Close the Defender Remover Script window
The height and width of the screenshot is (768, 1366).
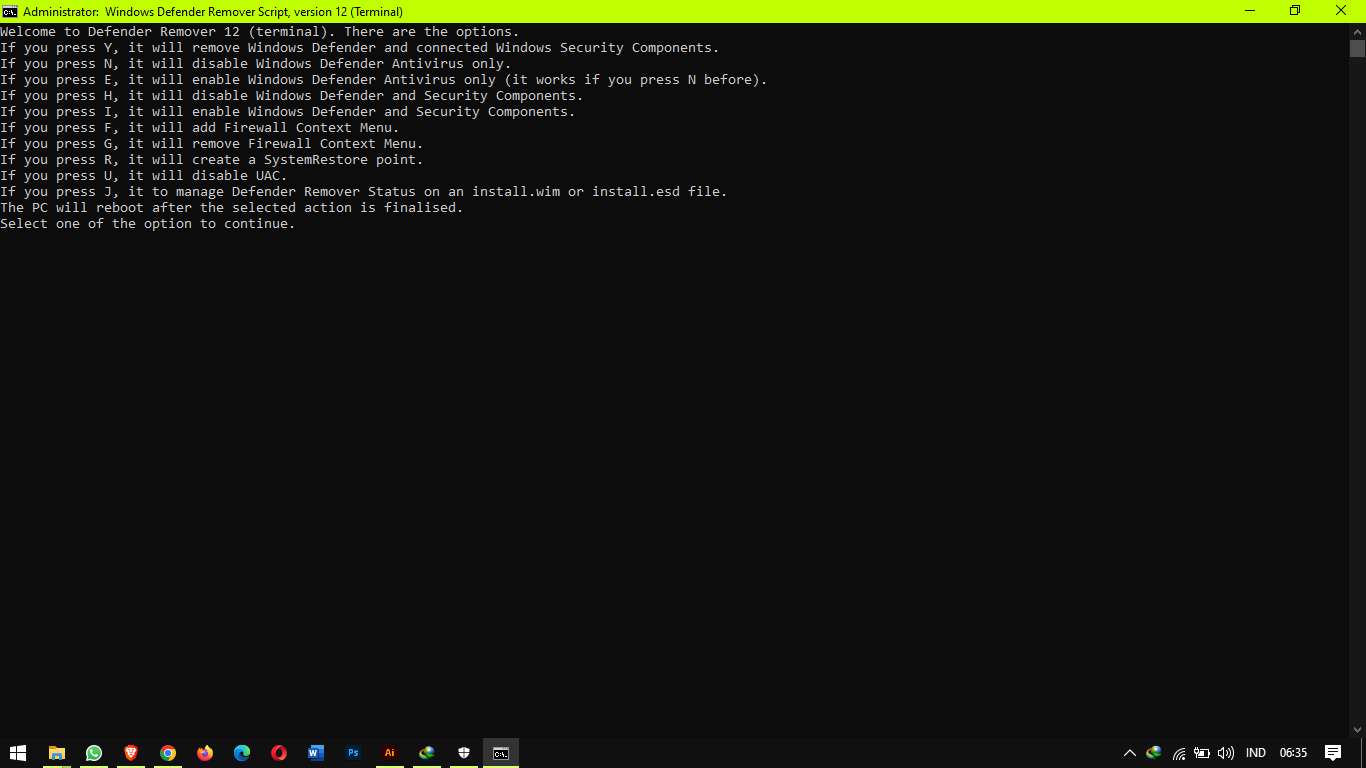[1342, 11]
